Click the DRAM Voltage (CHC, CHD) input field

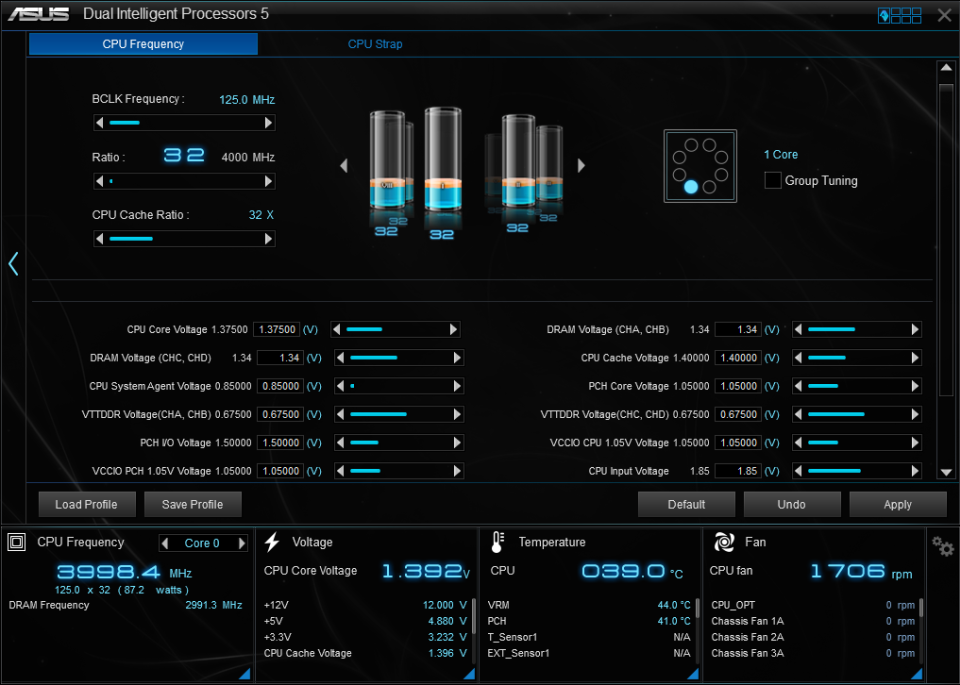click(280, 357)
